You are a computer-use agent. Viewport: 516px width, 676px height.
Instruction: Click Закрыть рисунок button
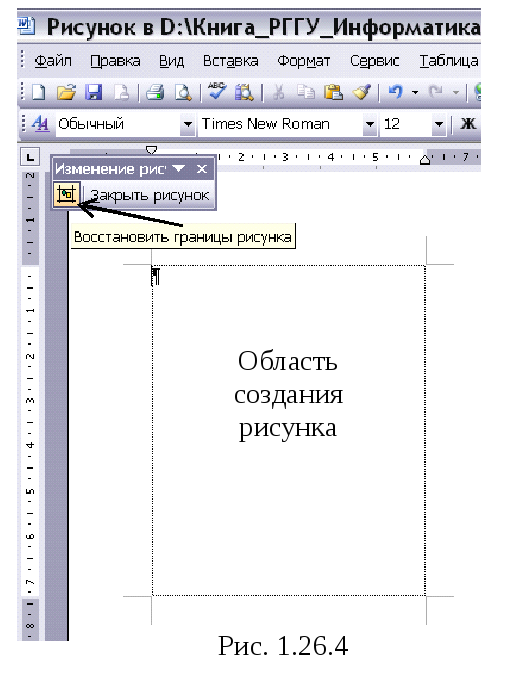click(149, 195)
